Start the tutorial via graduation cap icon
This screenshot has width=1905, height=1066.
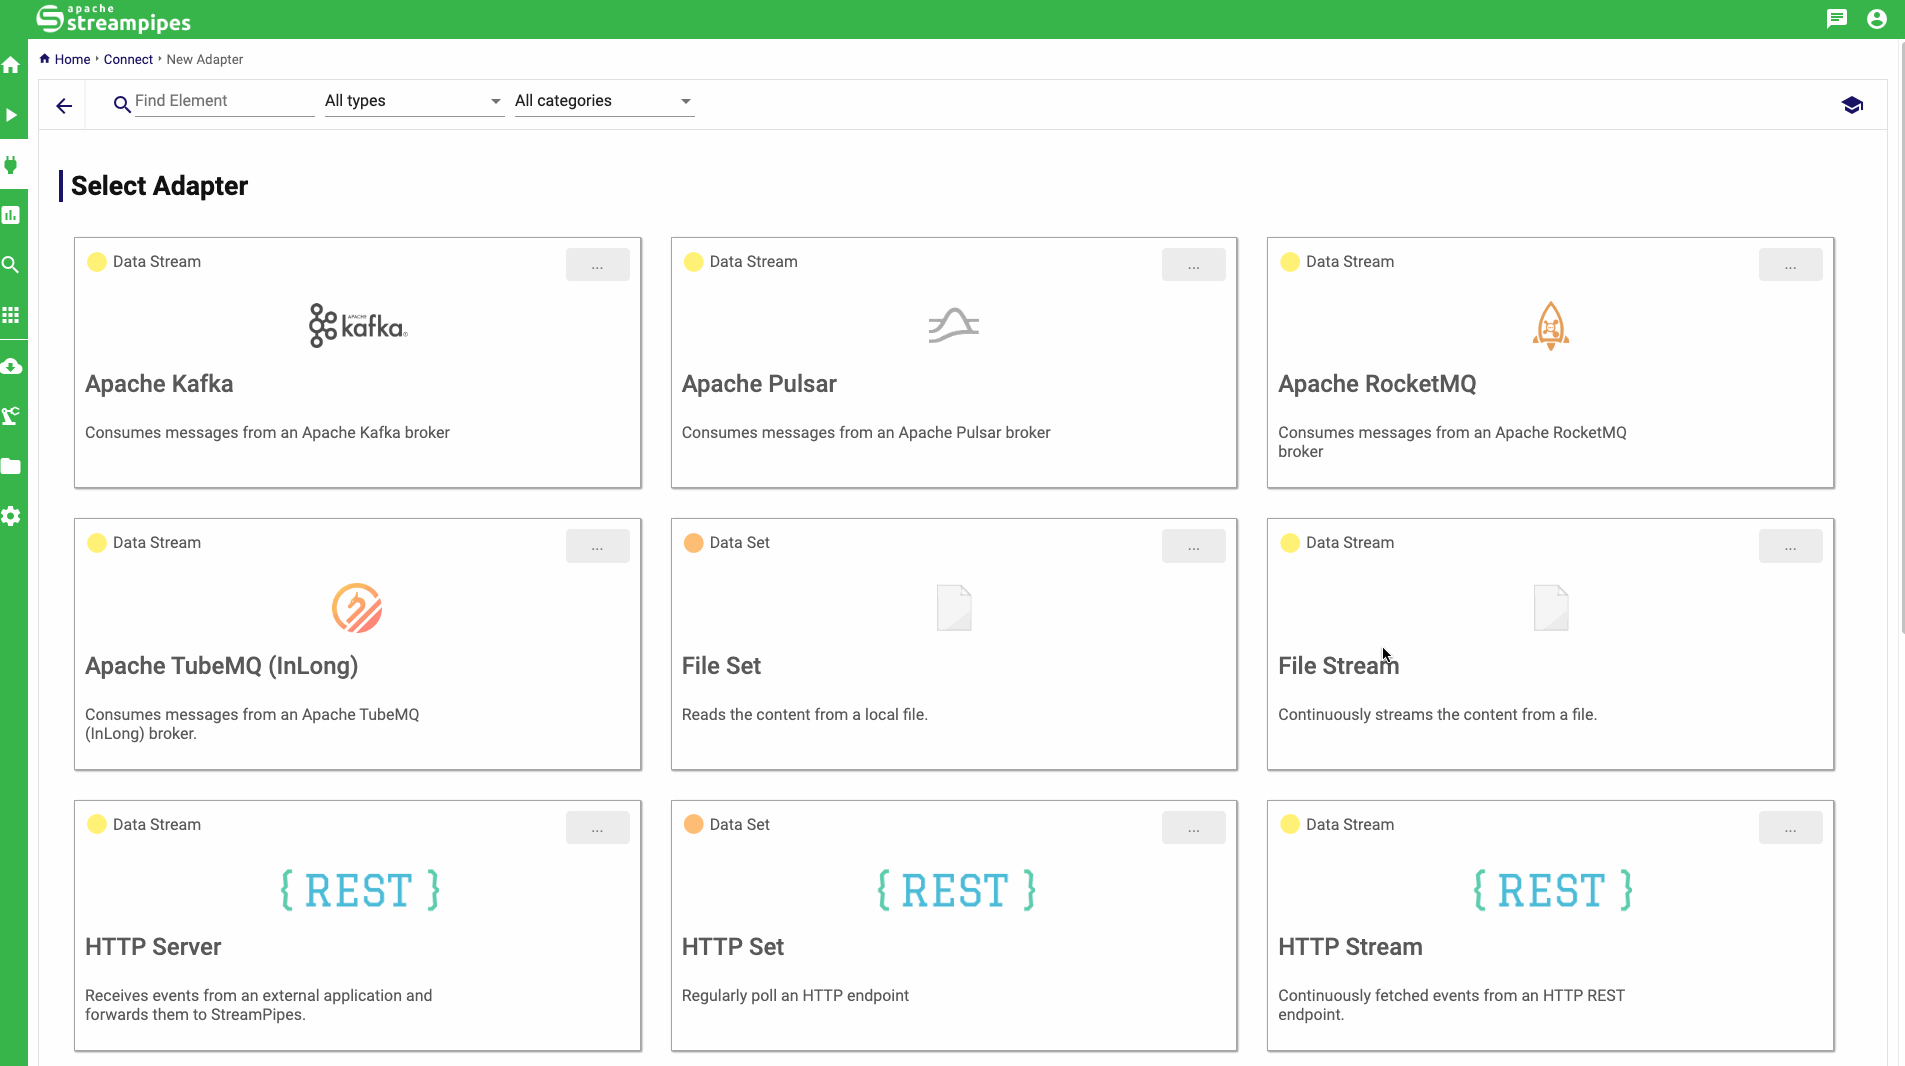pos(1851,106)
